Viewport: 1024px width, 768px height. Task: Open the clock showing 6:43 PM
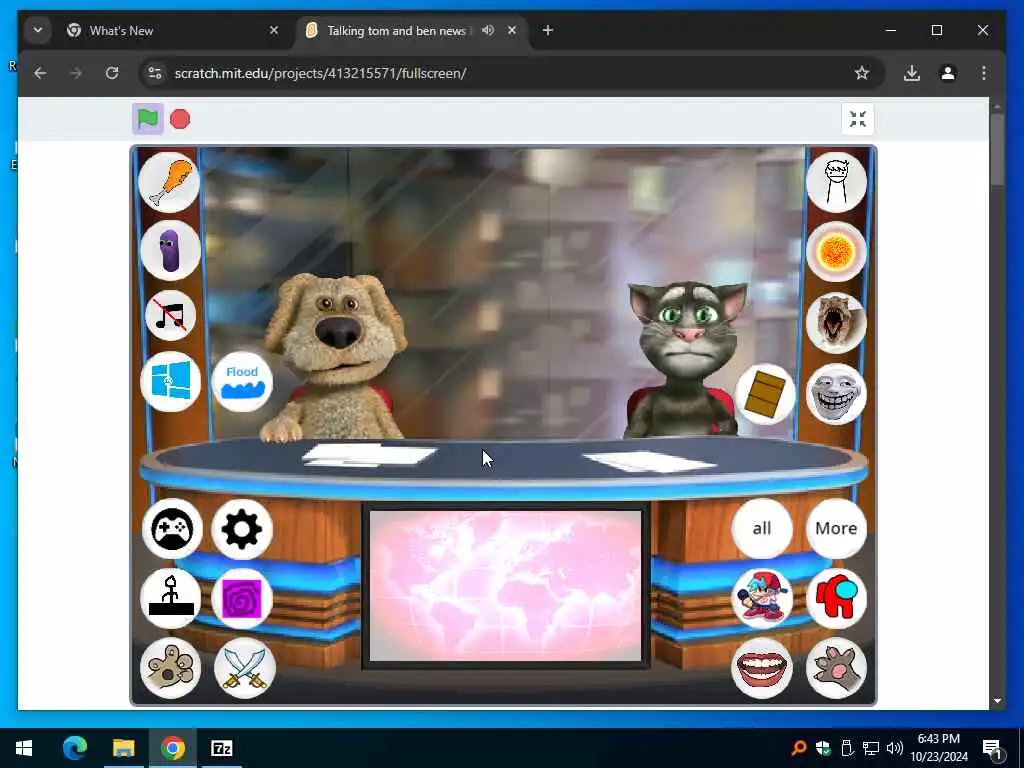tap(939, 748)
